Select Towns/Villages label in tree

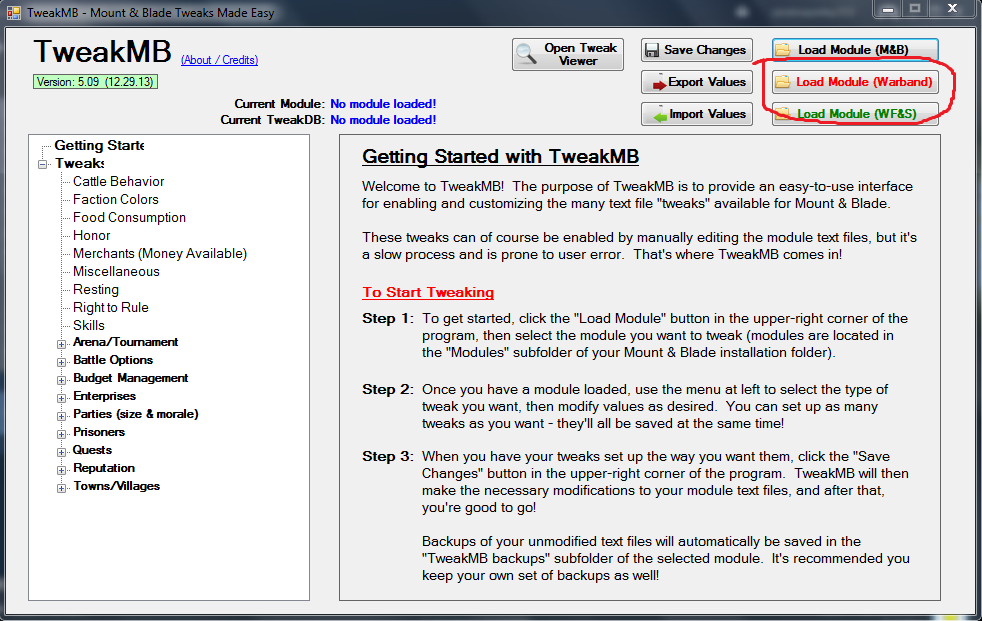(x=116, y=486)
